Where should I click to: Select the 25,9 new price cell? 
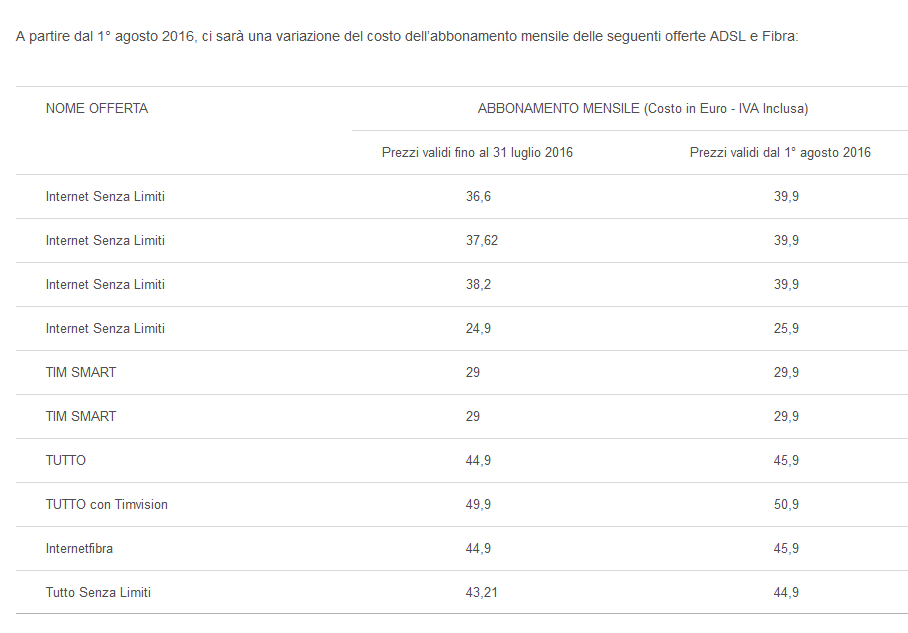pyautogui.click(x=786, y=329)
